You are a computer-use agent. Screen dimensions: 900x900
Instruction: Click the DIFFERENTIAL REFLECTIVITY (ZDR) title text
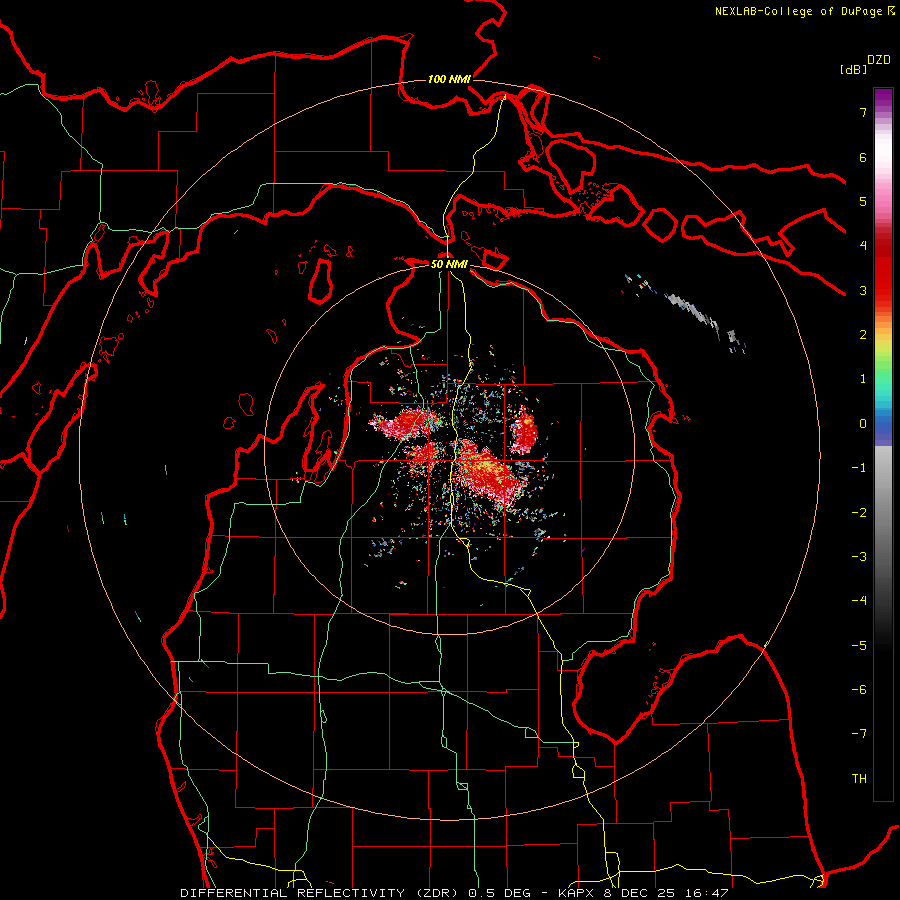319,893
